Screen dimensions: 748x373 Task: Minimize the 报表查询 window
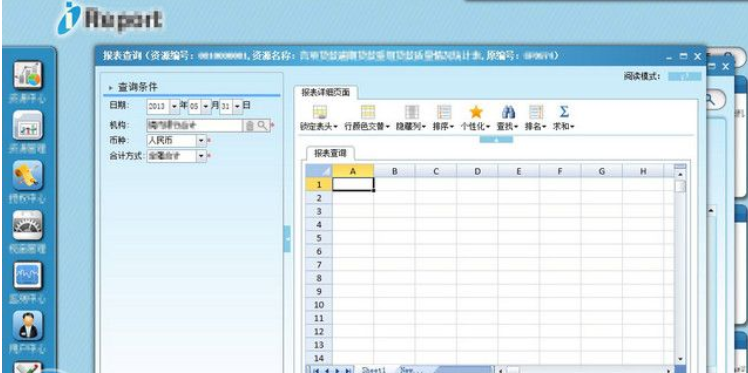[670, 57]
